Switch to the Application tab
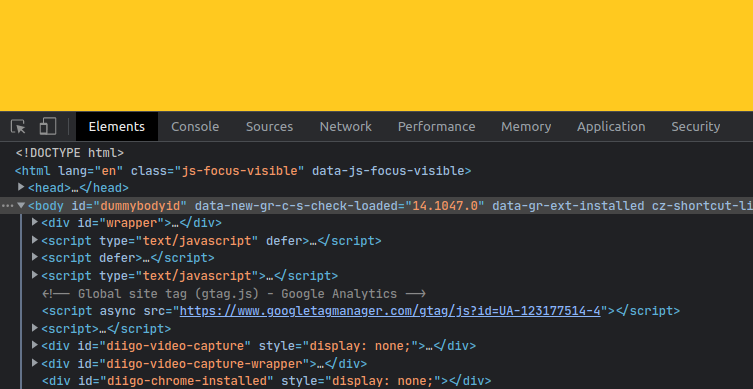Image resolution: width=753 pixels, height=389 pixels. [611, 127]
